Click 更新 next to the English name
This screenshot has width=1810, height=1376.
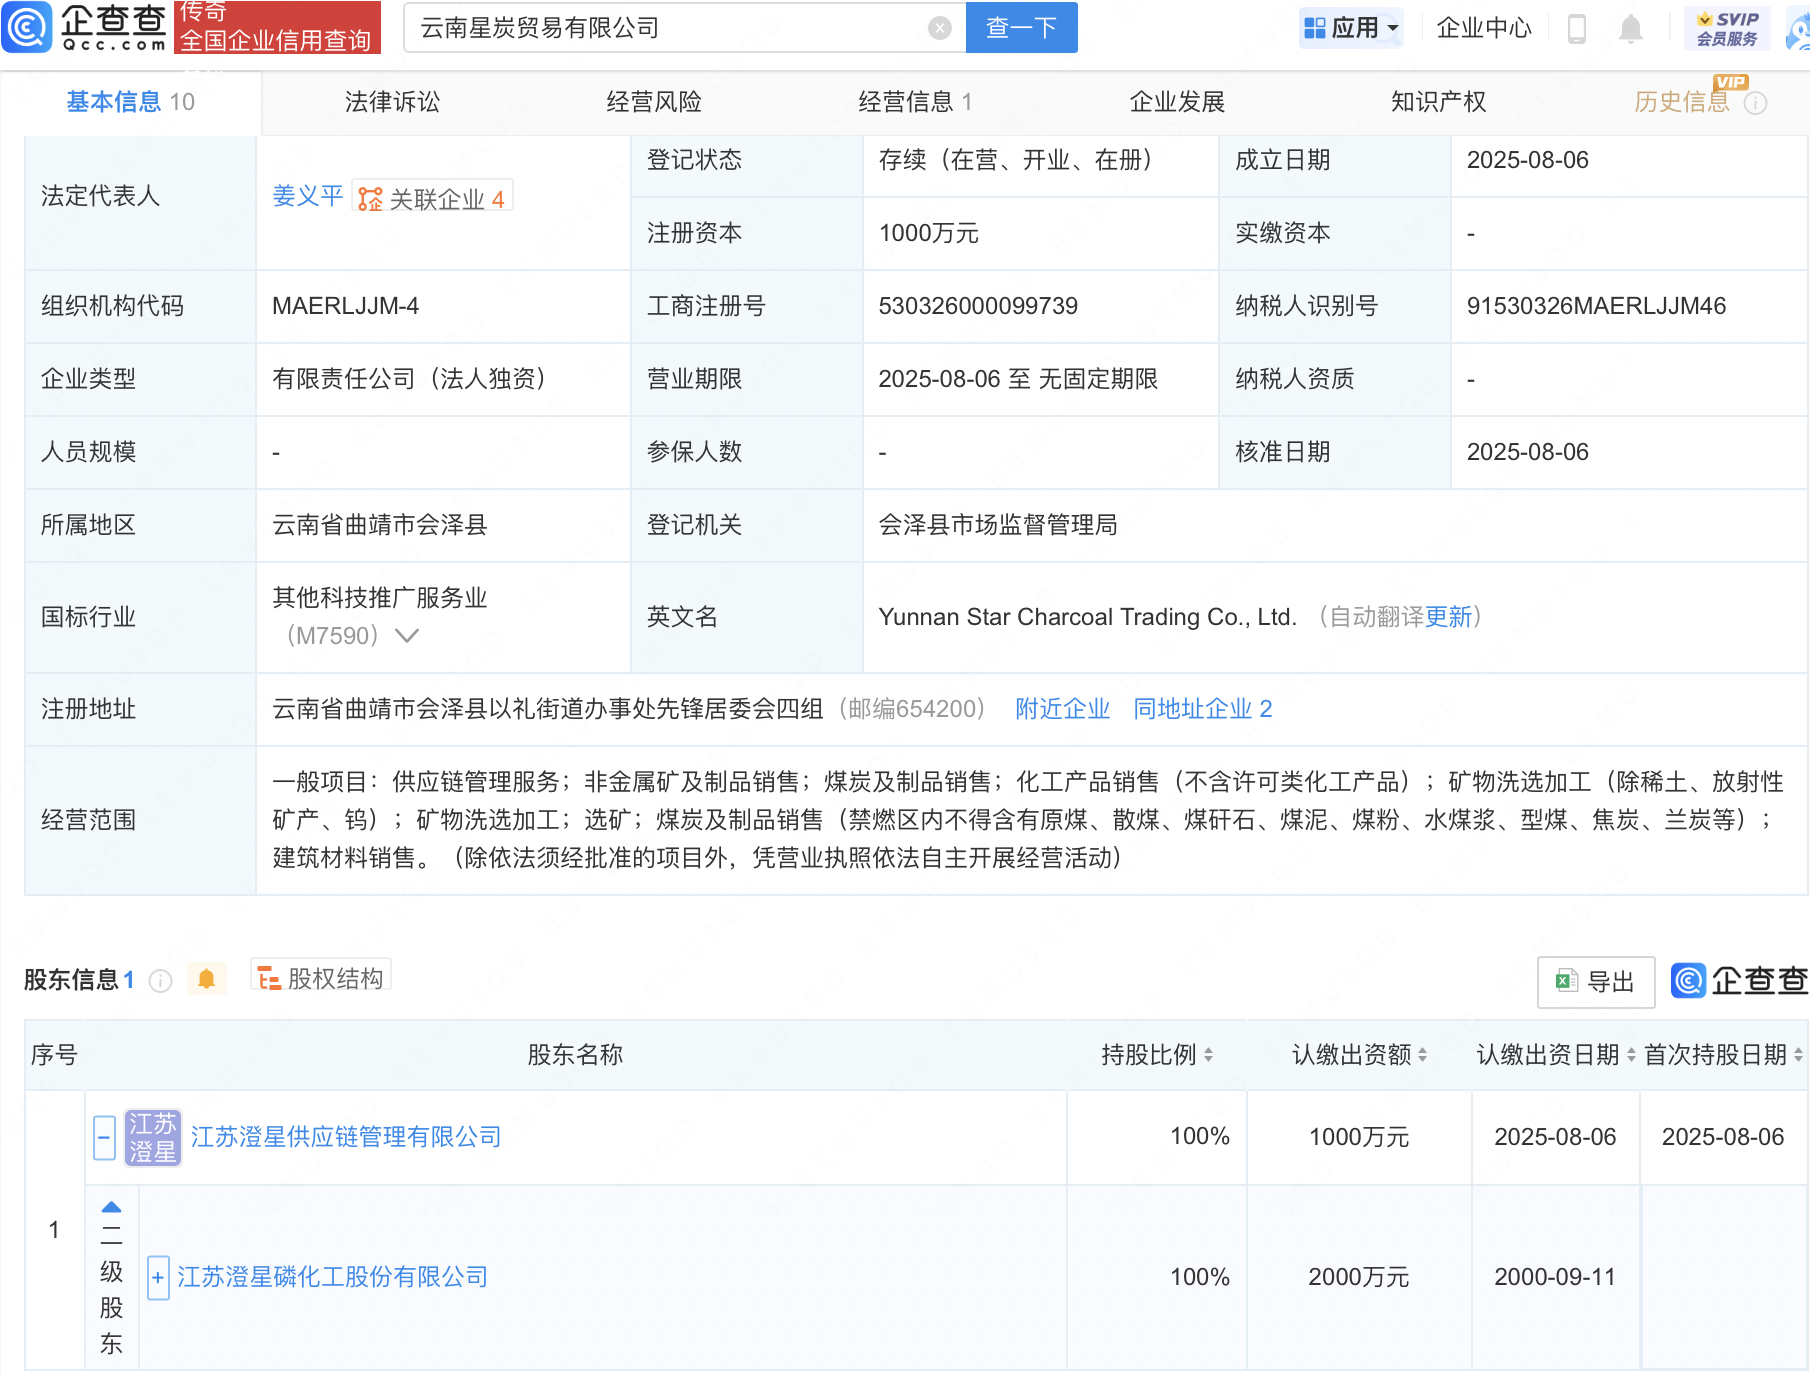[1449, 617]
